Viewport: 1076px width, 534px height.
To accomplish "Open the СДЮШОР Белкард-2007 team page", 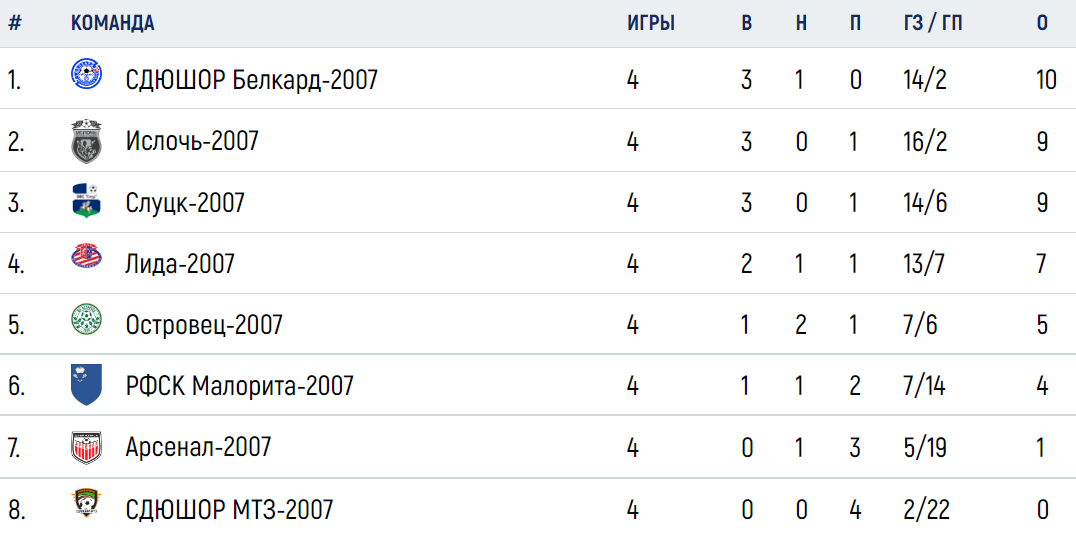I will click(x=252, y=81).
